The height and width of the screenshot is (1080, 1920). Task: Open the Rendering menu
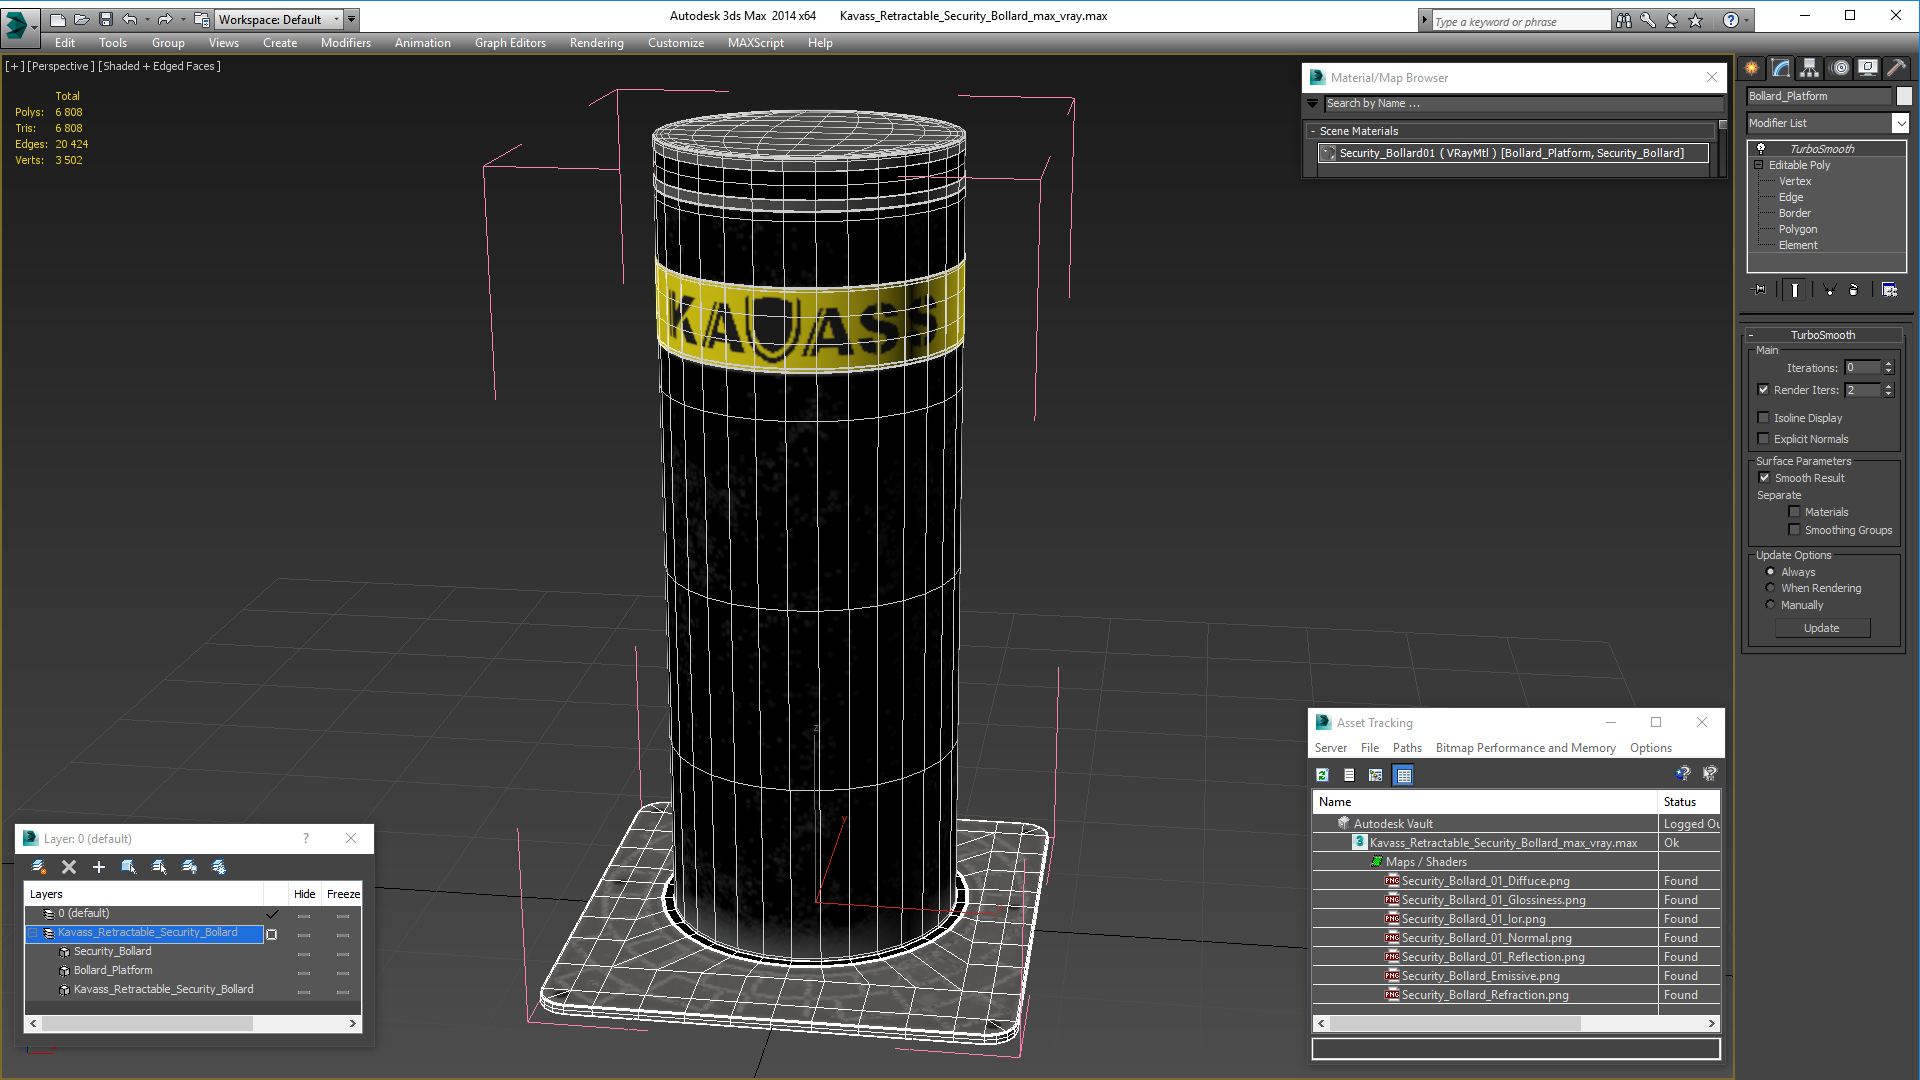coord(596,43)
